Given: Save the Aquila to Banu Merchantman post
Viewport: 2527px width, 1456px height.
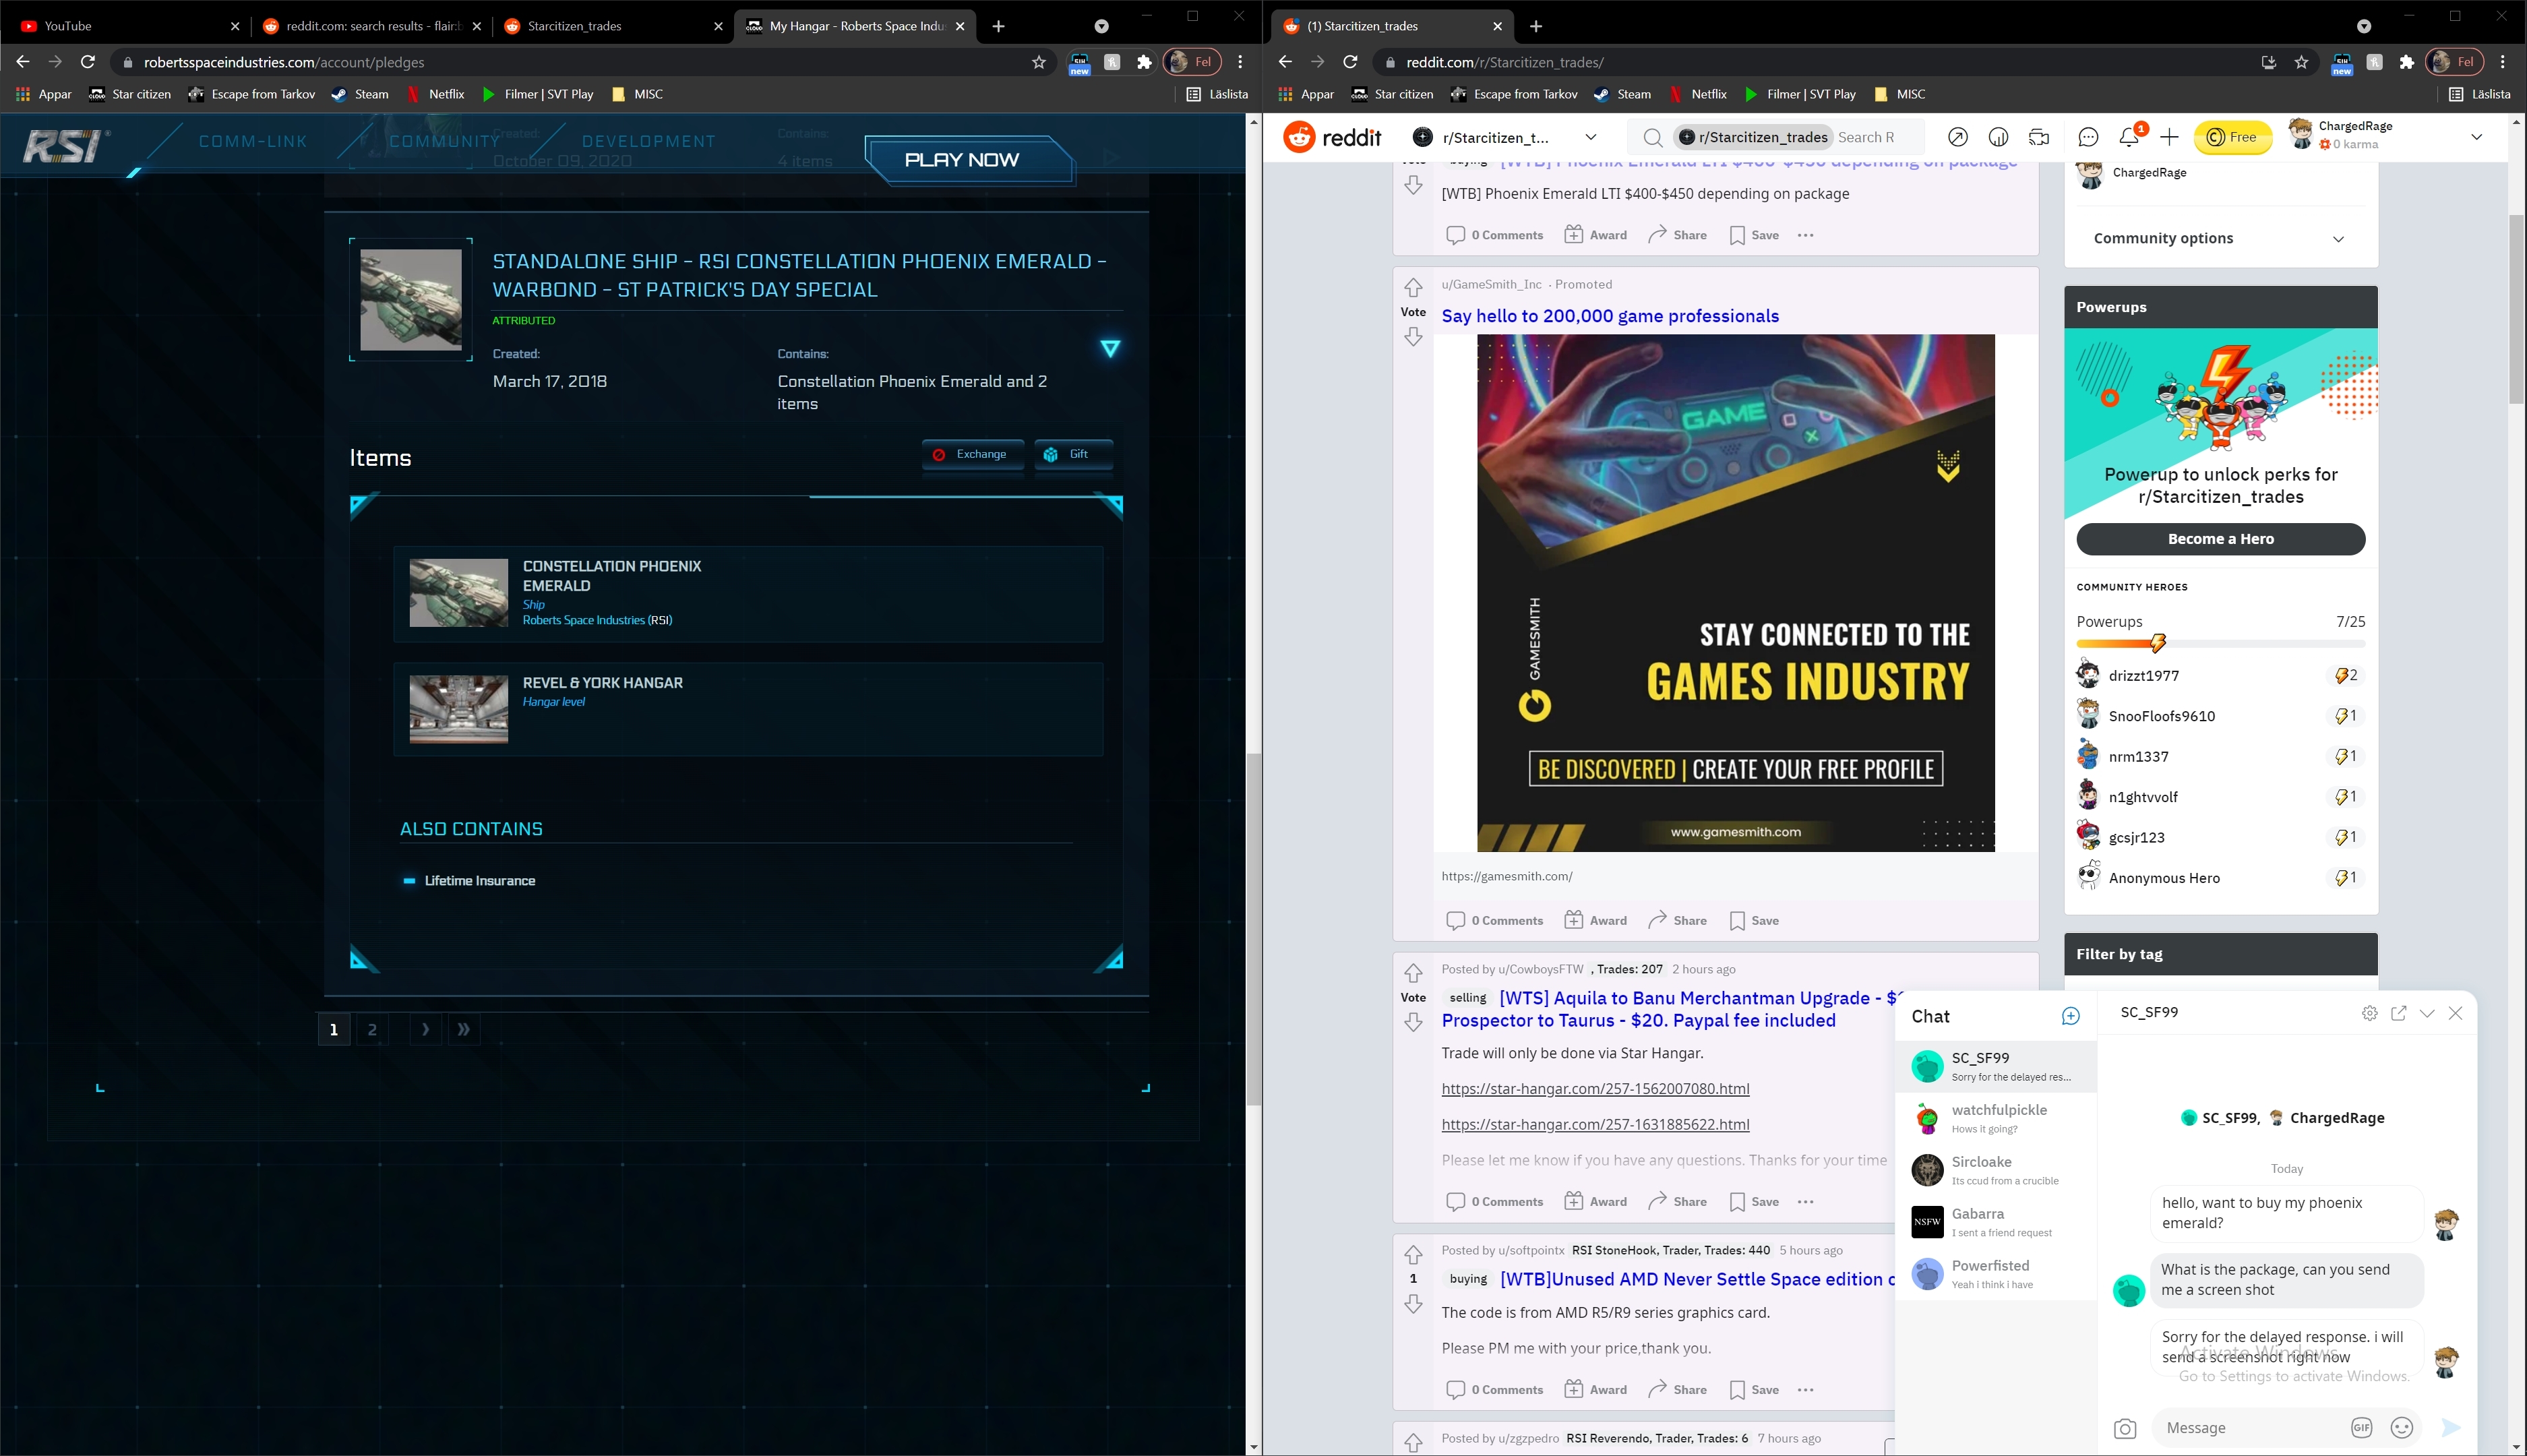Looking at the screenshot, I should click(1754, 1202).
